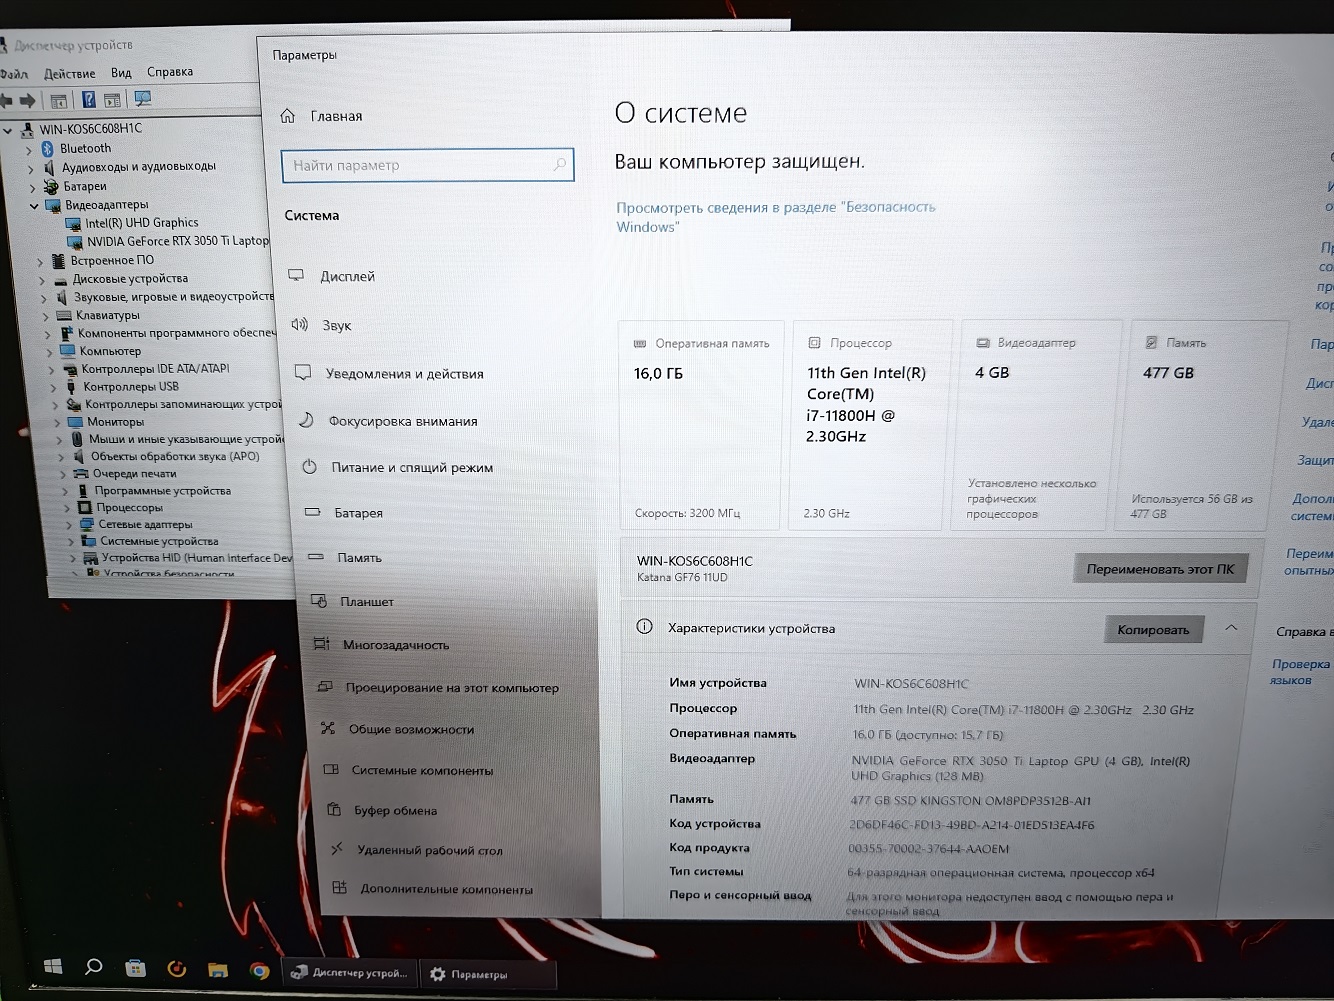This screenshot has width=1334, height=1001.
Task: Select NVIDIA GeForce RTX 3050 Ti Laptop device
Action: [178, 241]
